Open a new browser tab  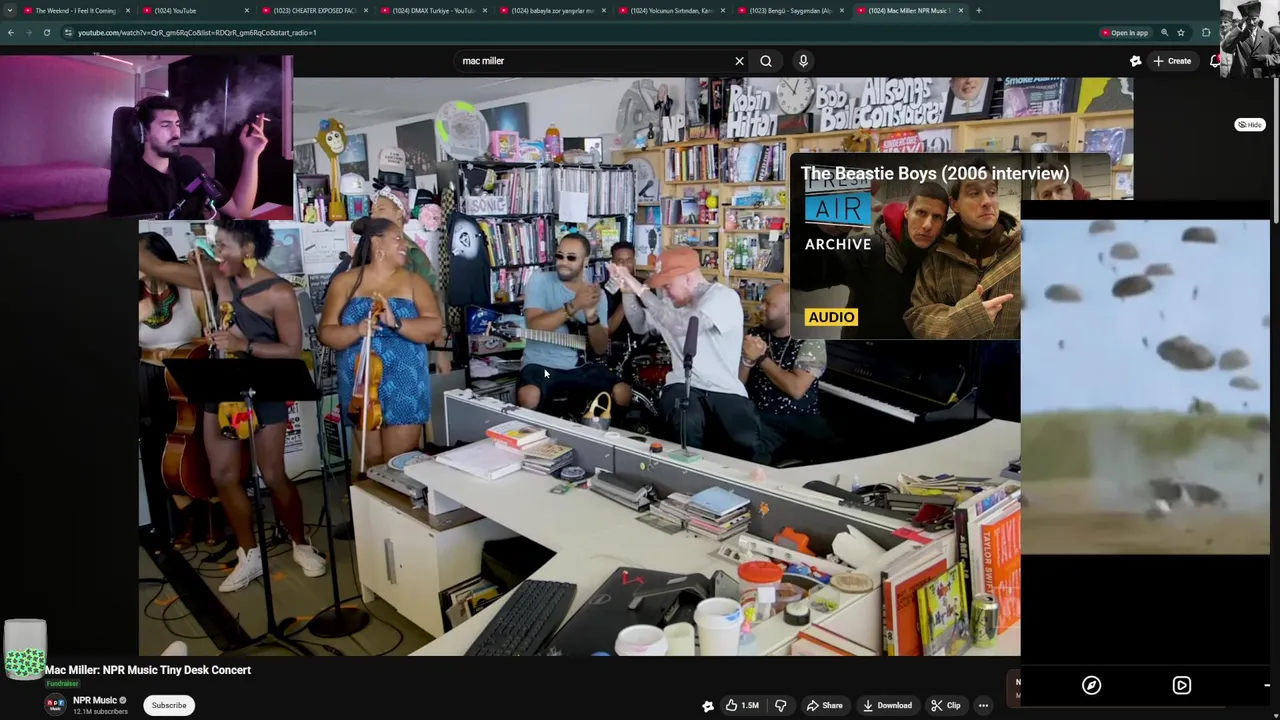coord(979,10)
